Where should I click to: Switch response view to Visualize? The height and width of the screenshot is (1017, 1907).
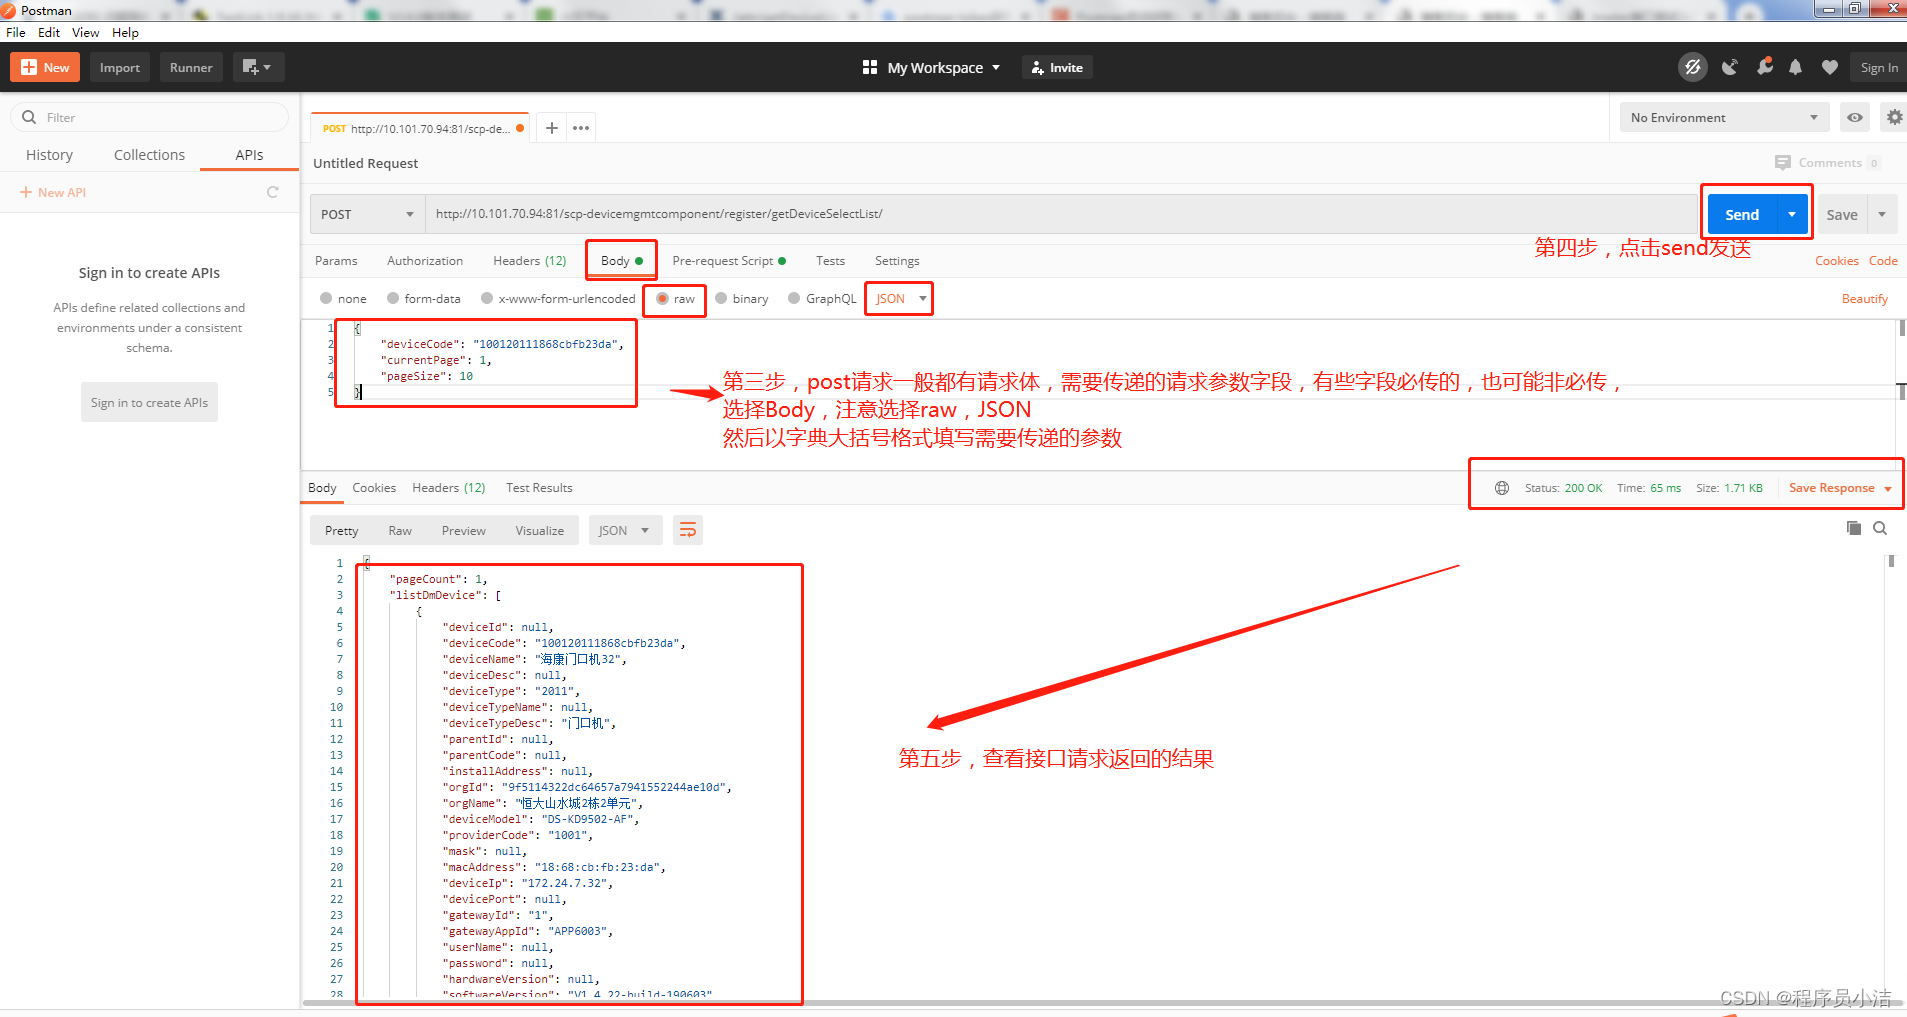coord(540,530)
